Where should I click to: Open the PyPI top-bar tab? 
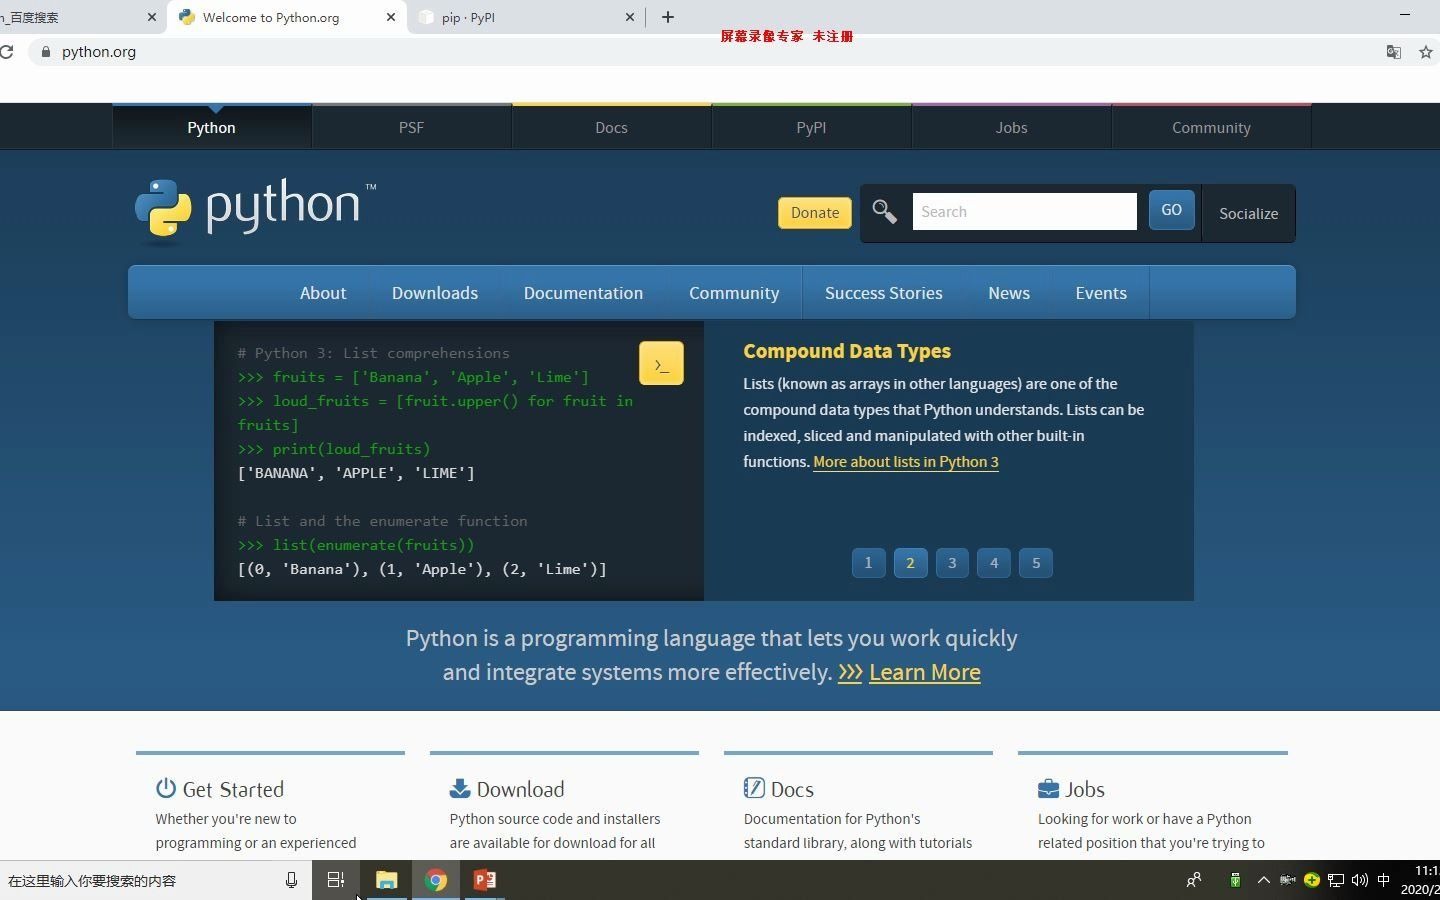pyautogui.click(x=811, y=127)
